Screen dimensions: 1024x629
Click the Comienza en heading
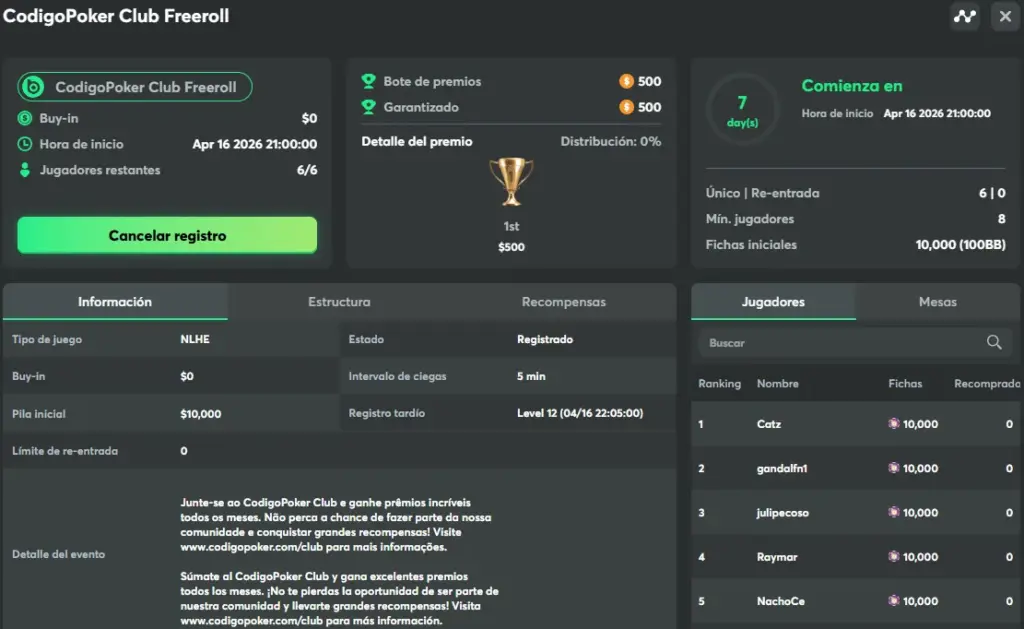pyautogui.click(x=852, y=86)
